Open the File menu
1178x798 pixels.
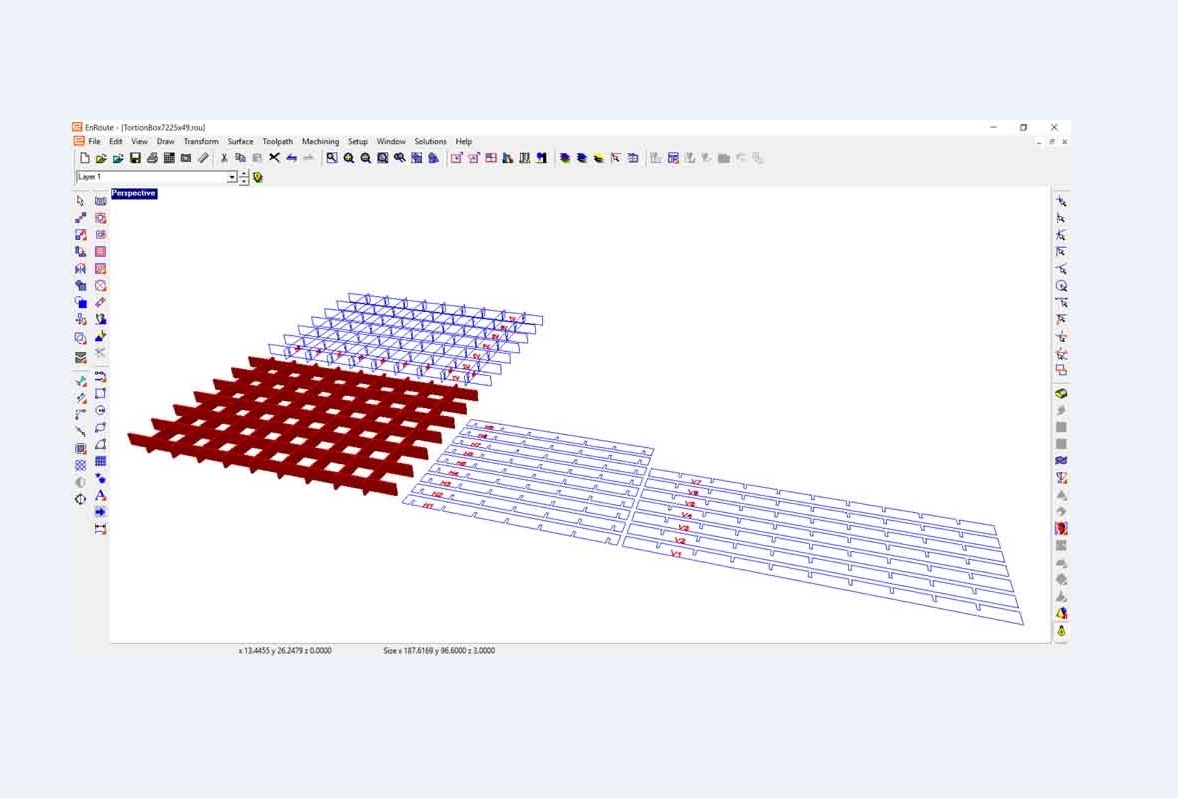coord(94,141)
